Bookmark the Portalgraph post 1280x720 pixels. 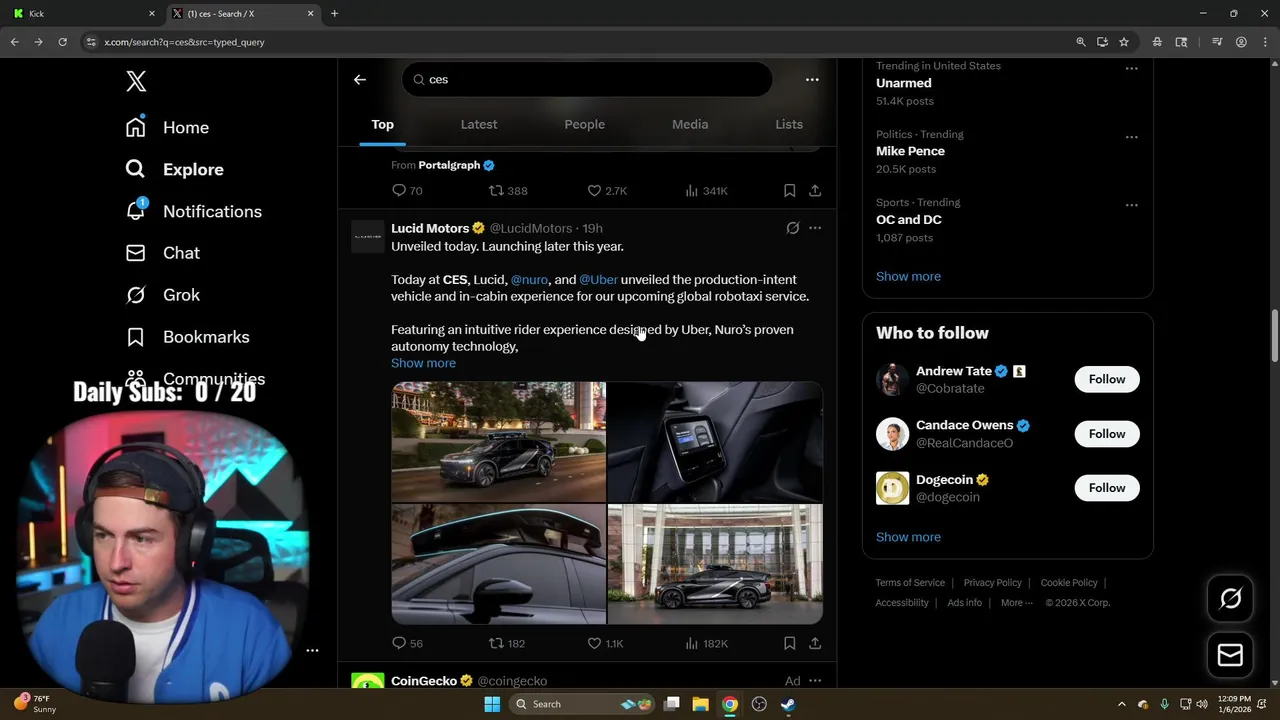[789, 190]
